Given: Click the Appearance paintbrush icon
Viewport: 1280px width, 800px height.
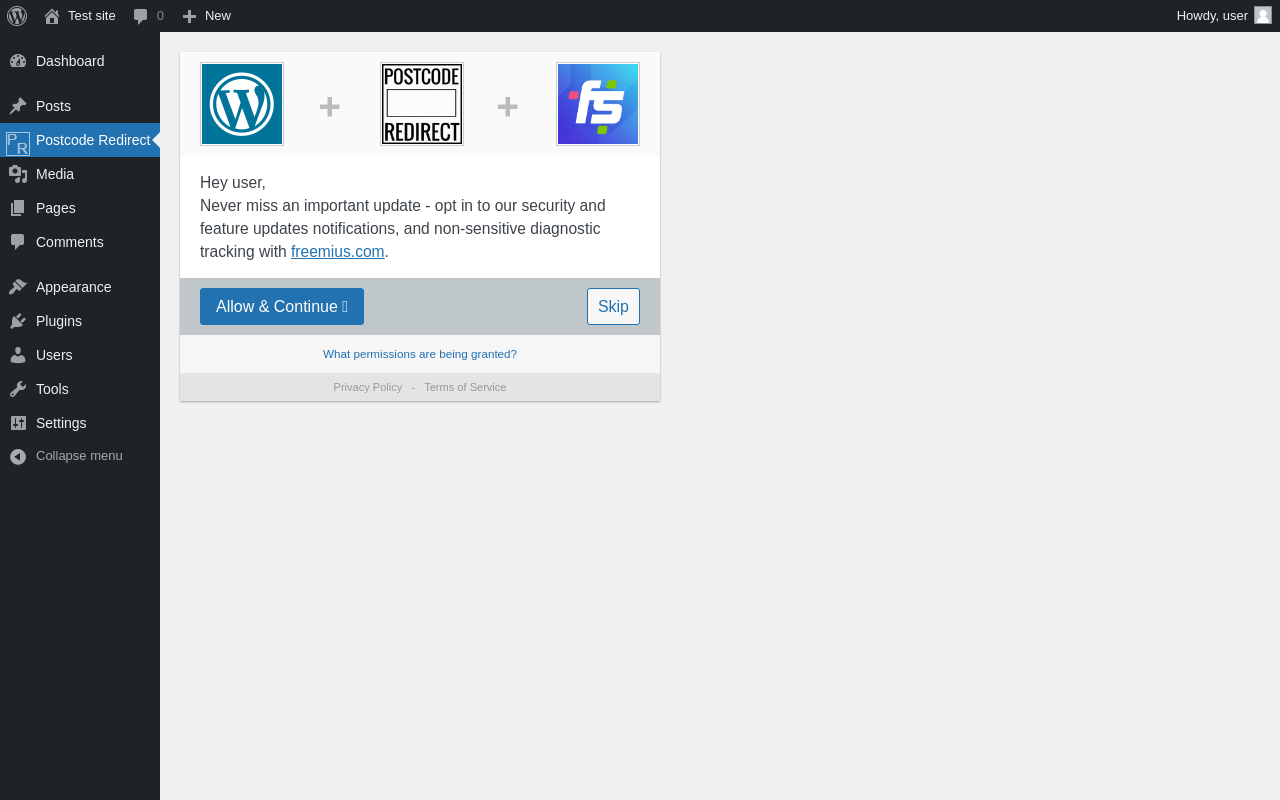Looking at the screenshot, I should pyautogui.click(x=18, y=287).
